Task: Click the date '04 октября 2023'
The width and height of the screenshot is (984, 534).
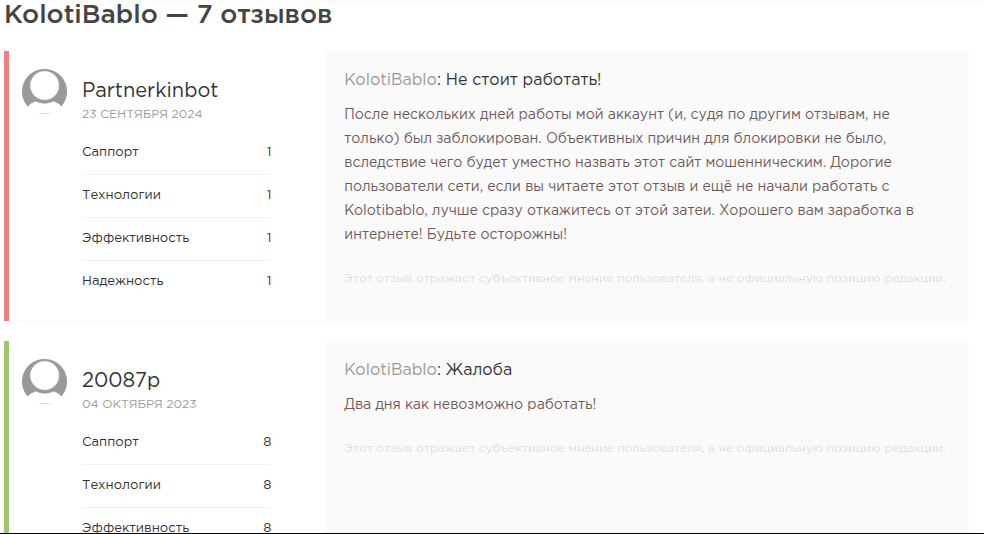Action: (x=139, y=404)
